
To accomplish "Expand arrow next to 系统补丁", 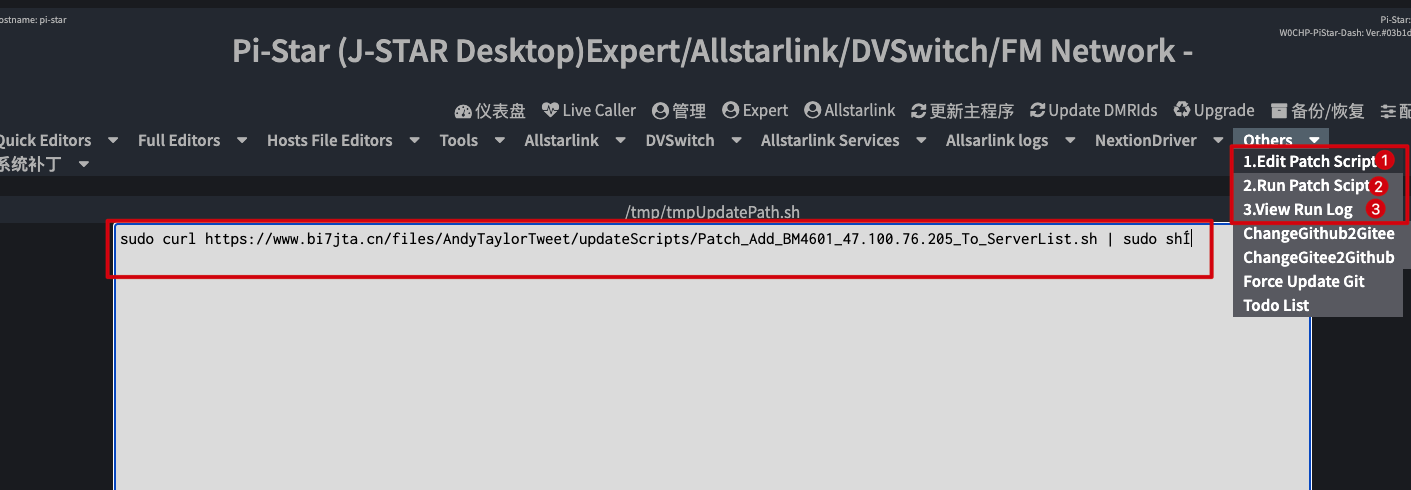I will (x=84, y=163).
